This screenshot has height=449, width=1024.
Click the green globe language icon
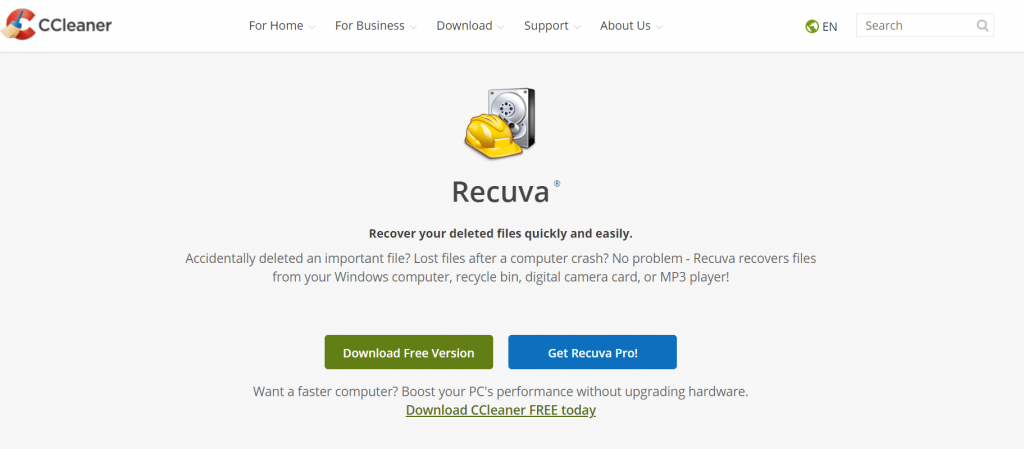[812, 27]
